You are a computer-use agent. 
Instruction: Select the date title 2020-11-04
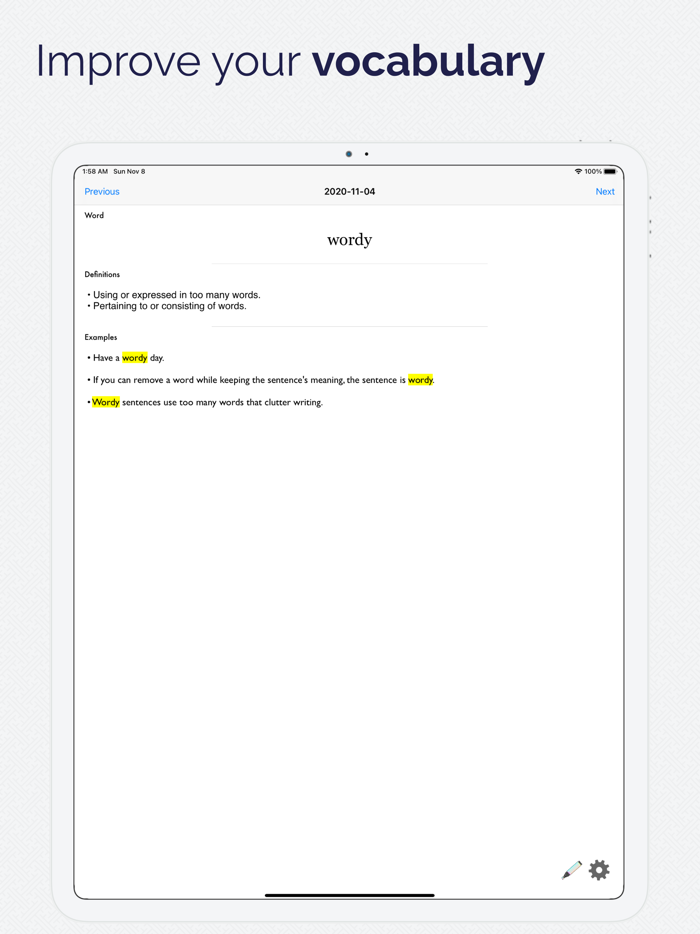coord(350,192)
